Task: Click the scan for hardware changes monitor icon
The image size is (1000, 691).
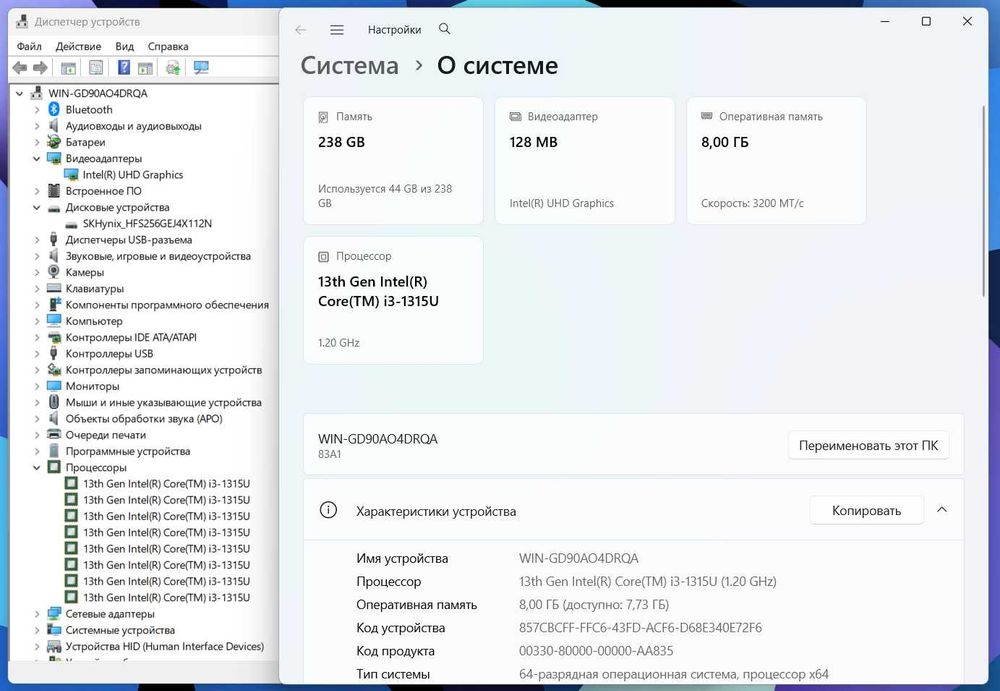Action: tap(201, 68)
